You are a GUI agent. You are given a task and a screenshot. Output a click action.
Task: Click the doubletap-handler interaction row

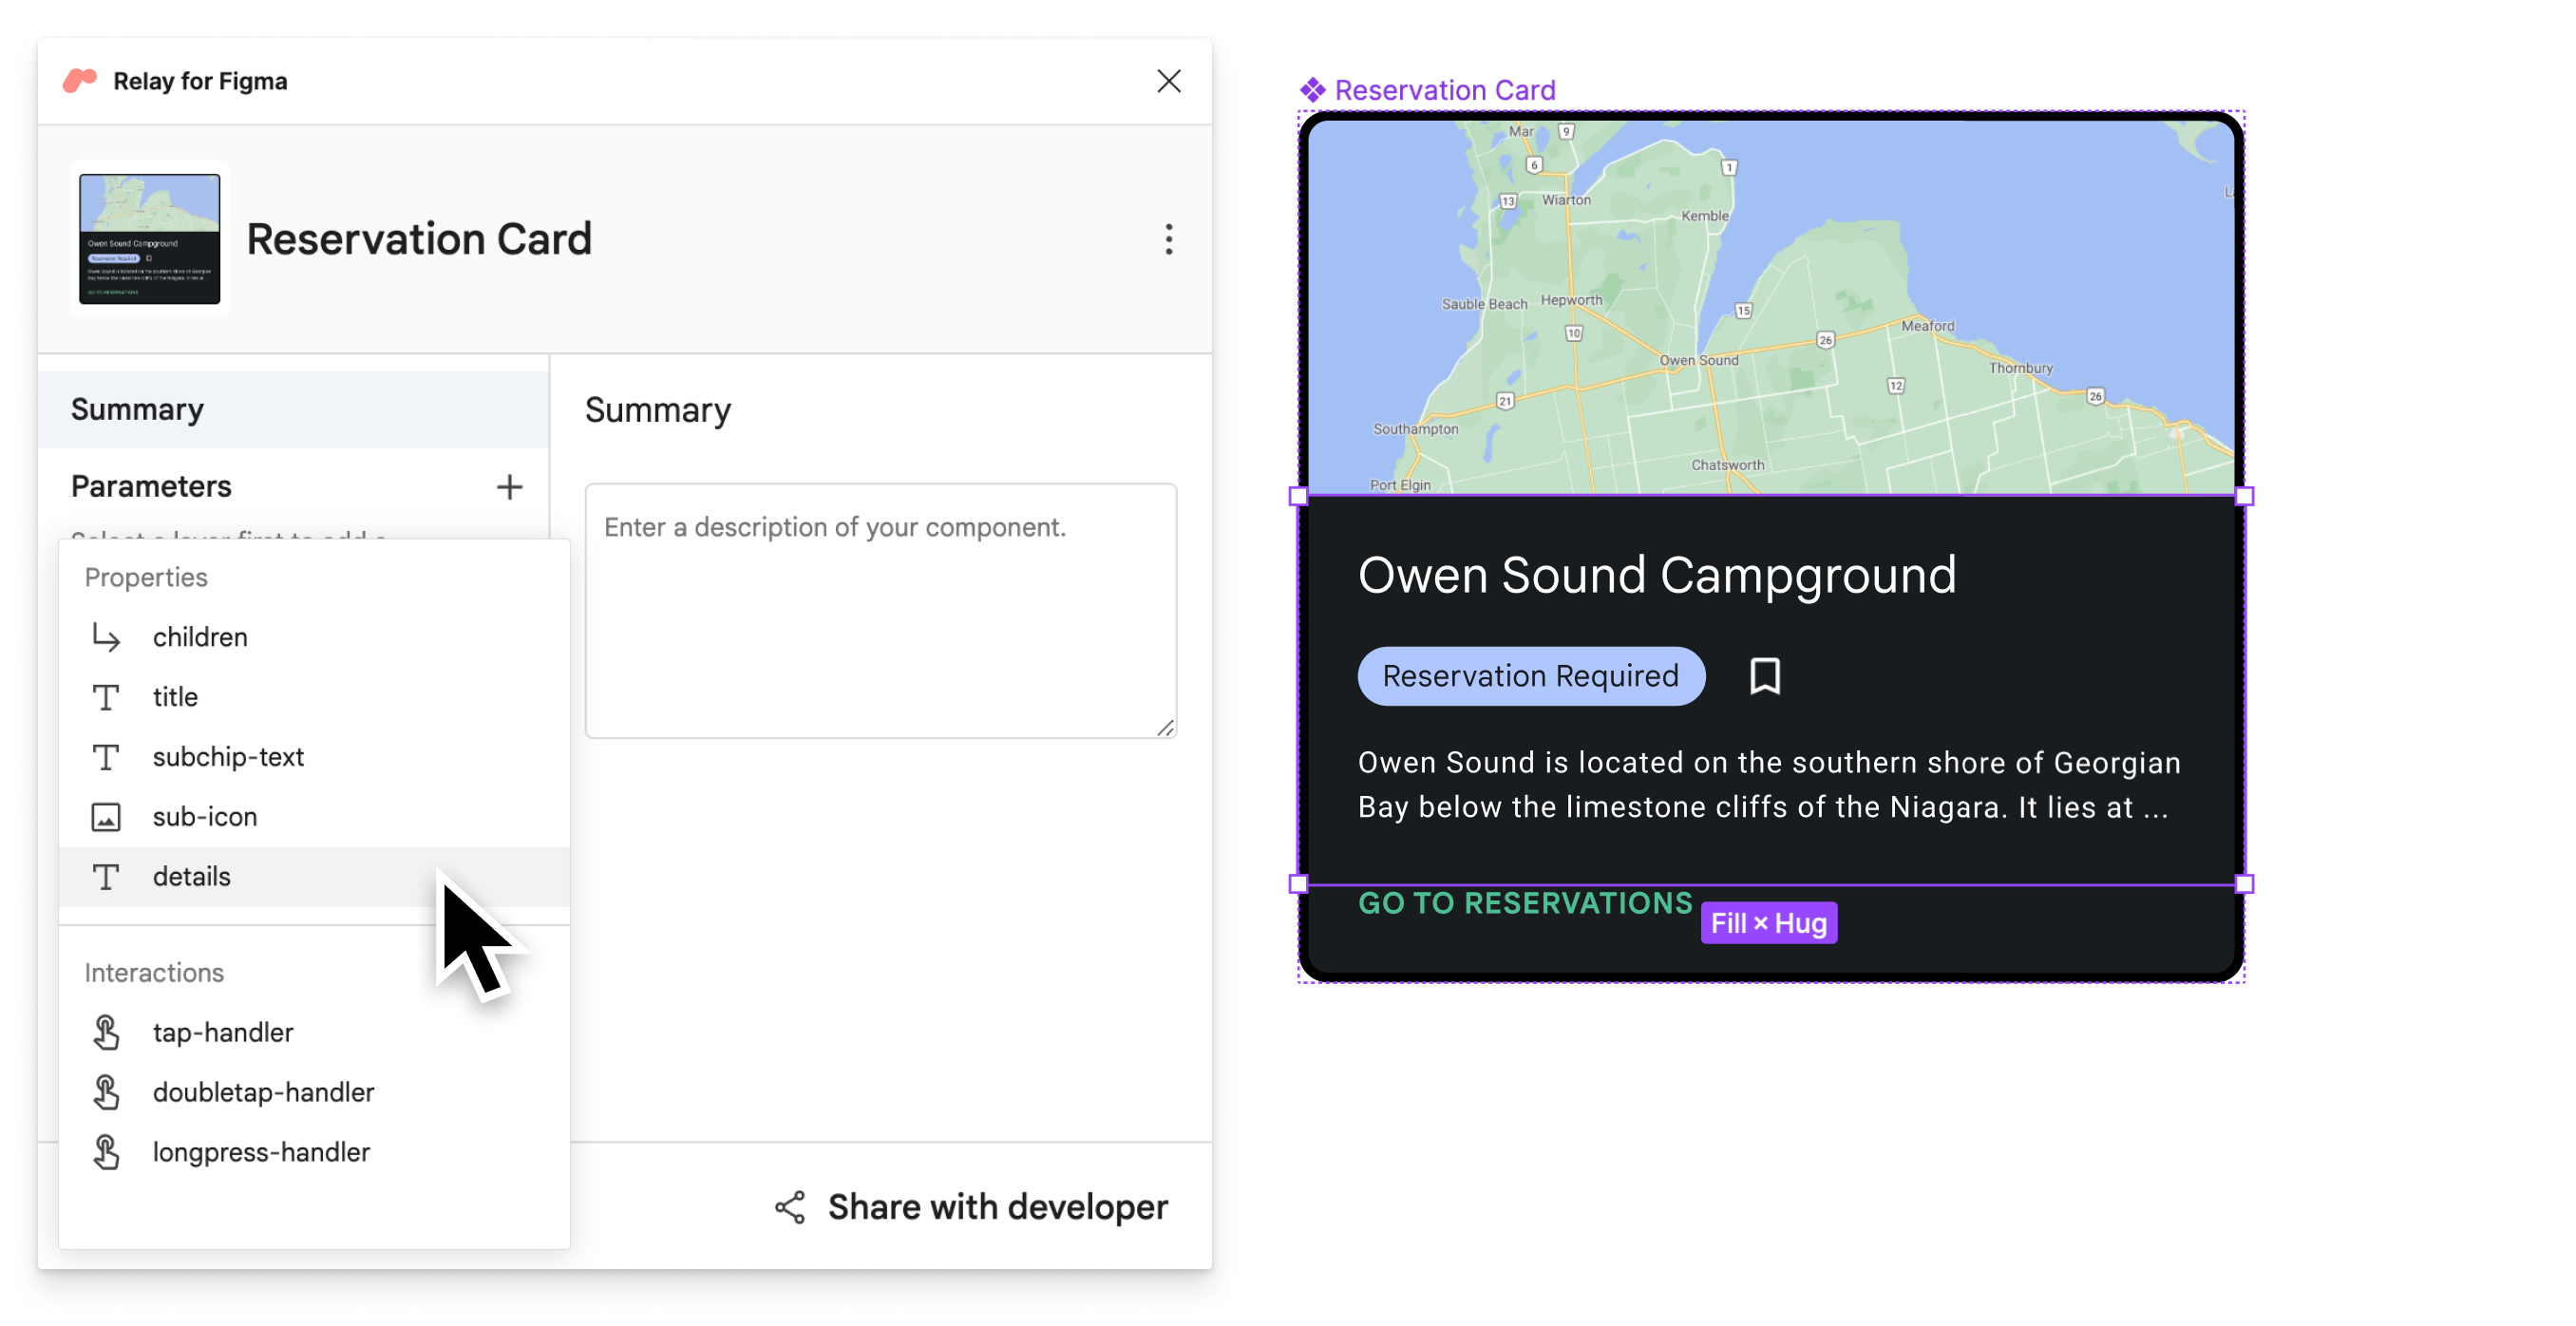(262, 1089)
